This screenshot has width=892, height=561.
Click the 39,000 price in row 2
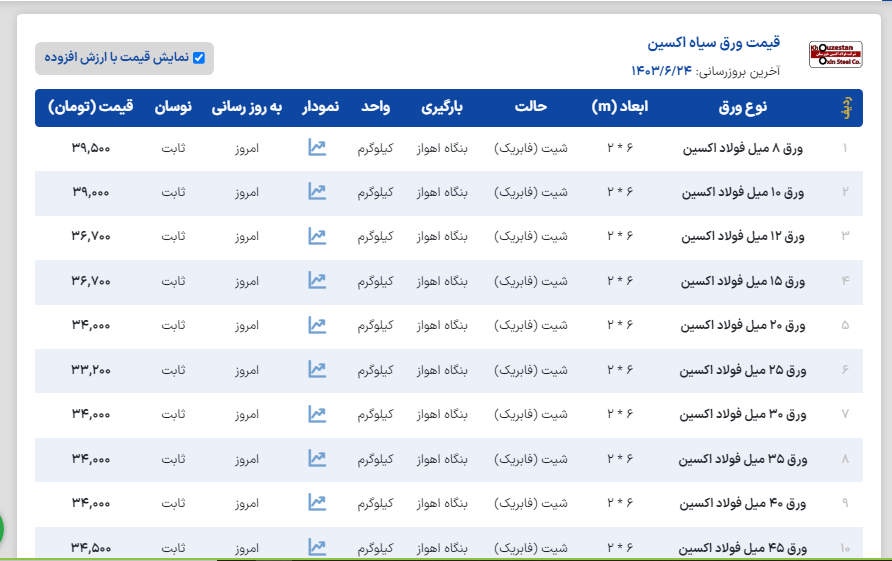(x=91, y=192)
